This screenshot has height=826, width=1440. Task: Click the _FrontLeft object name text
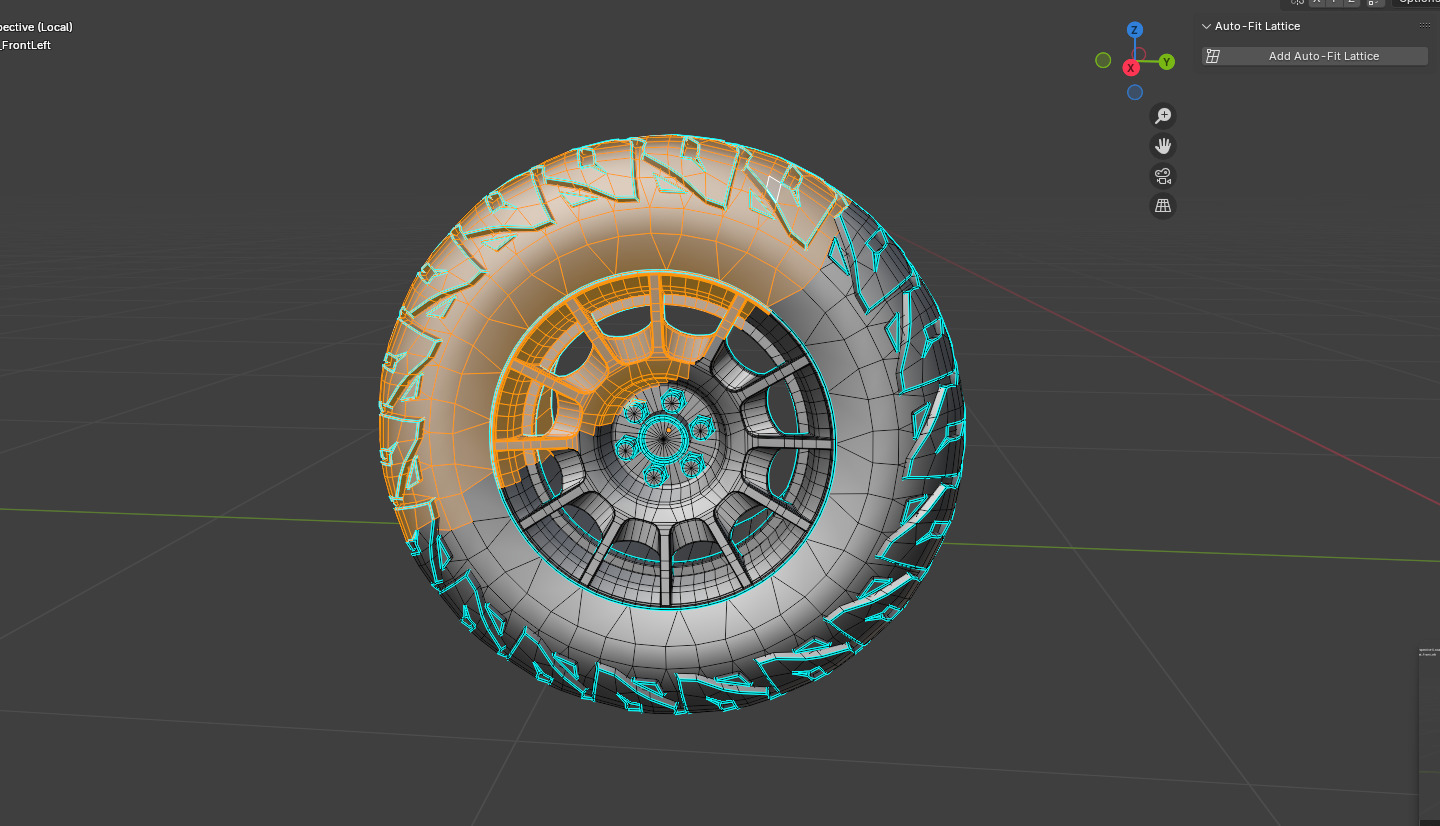click(x=26, y=45)
